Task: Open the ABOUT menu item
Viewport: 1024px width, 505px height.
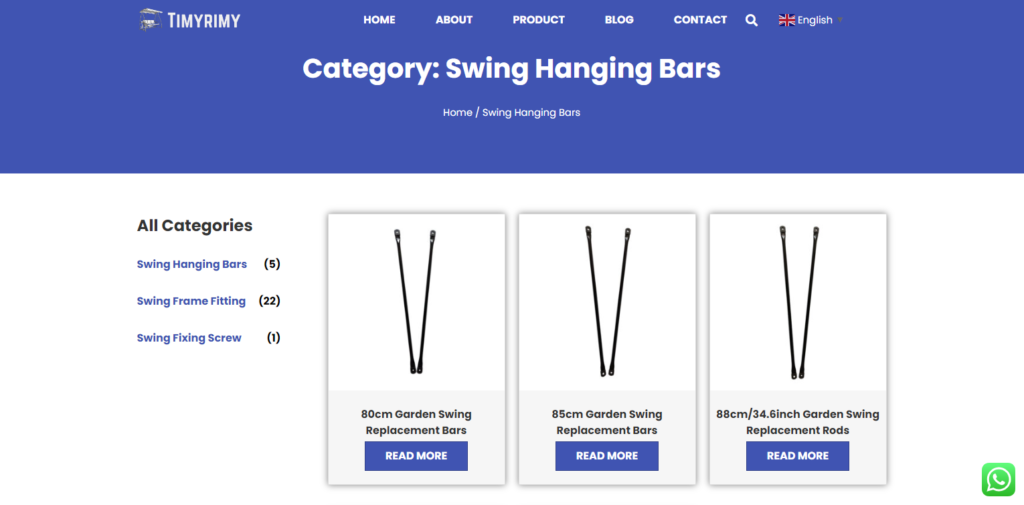Action: (454, 20)
